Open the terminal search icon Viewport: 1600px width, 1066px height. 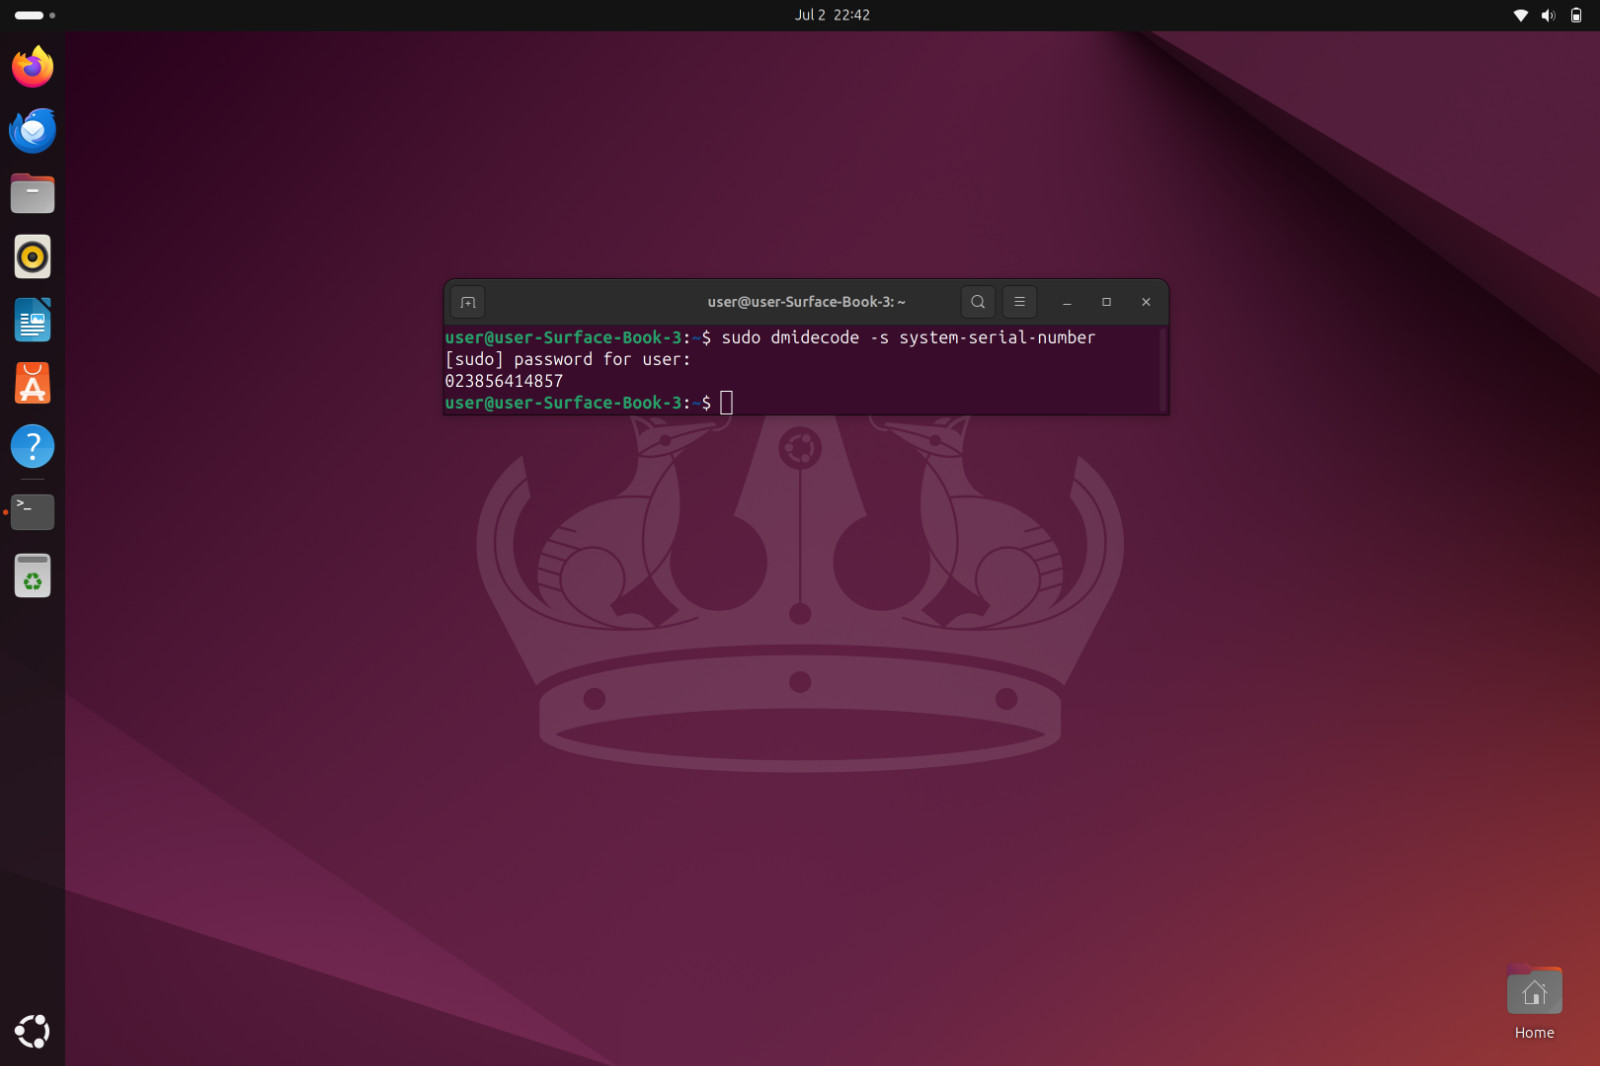tap(978, 302)
